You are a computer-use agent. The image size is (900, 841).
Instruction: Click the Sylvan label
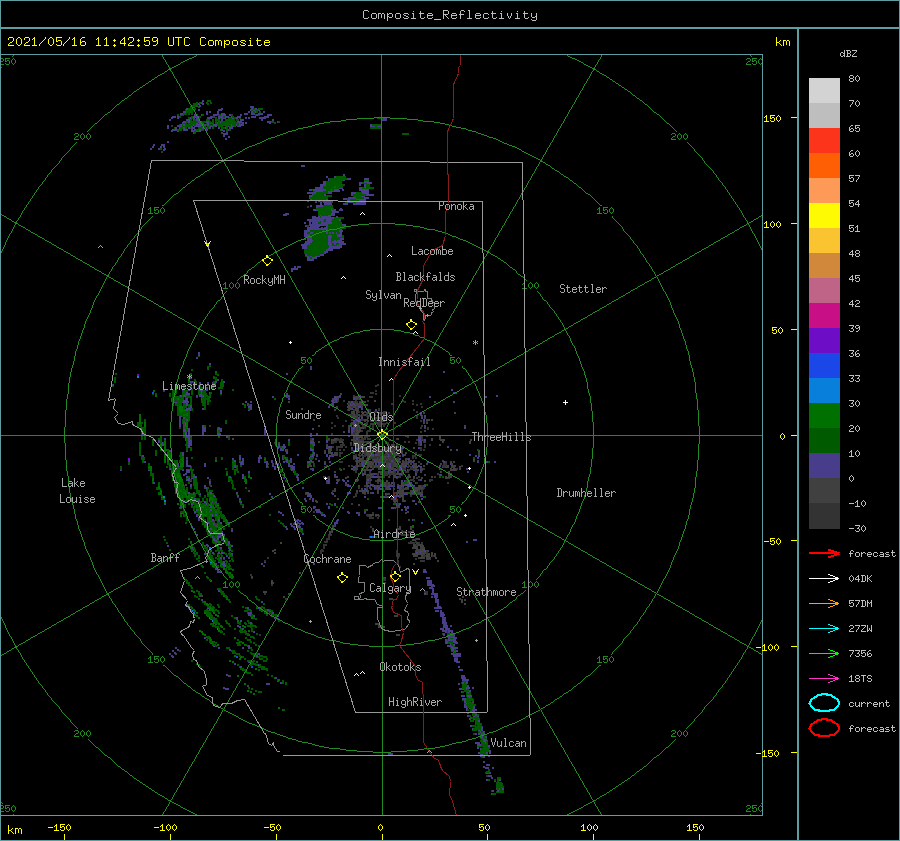[383, 296]
